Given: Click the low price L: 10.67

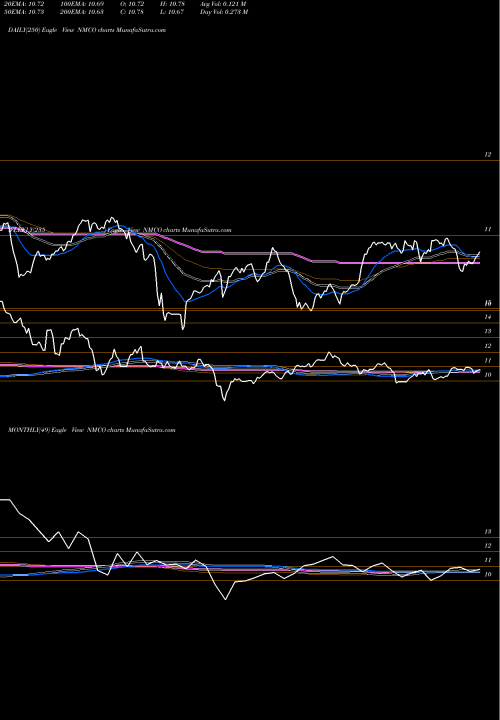Looking at the screenshot, I should coord(172,12).
